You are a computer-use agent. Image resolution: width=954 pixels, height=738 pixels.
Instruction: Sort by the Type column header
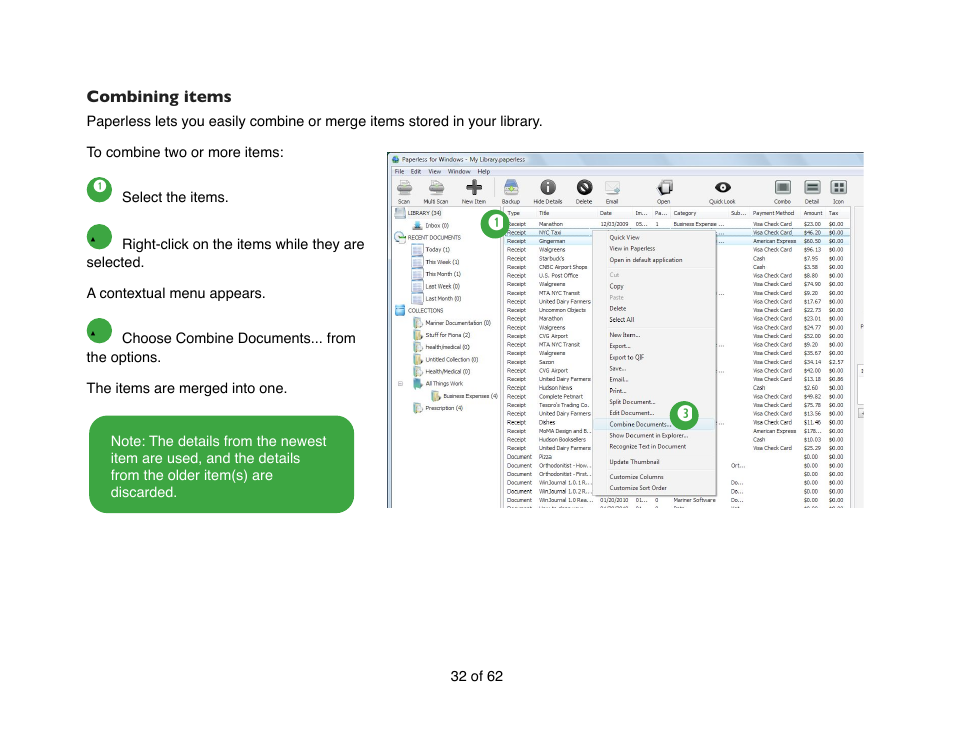point(514,213)
